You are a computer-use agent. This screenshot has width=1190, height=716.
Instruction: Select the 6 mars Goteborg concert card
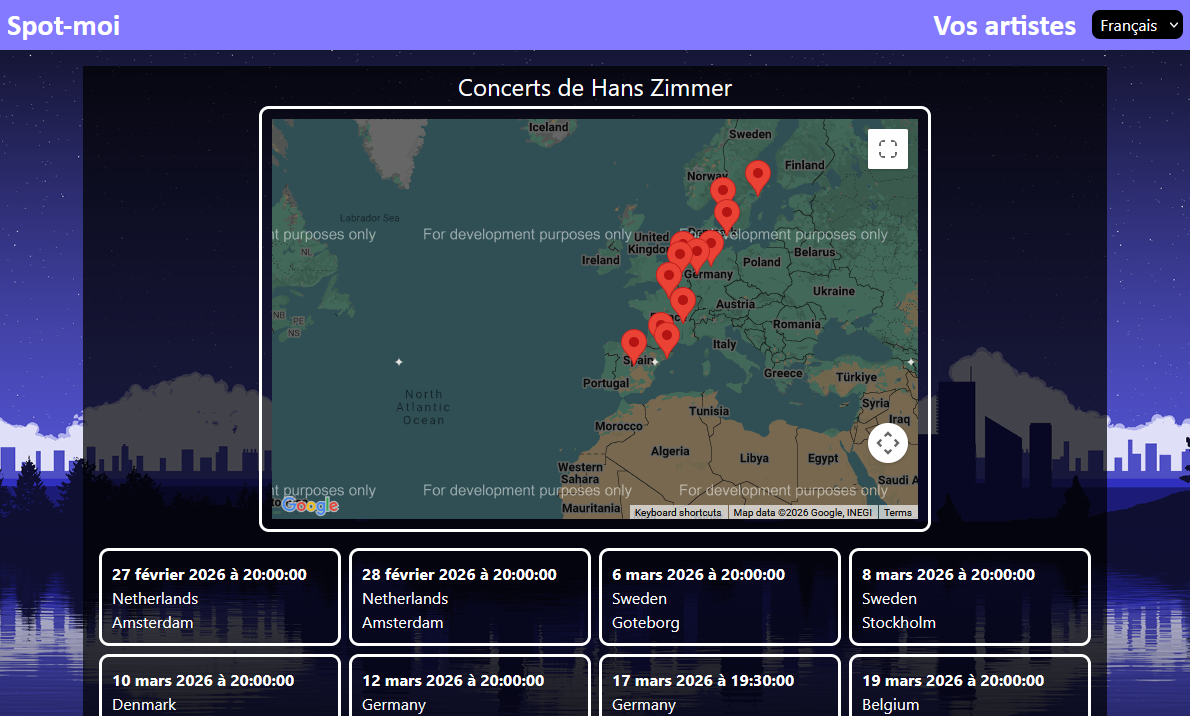click(x=719, y=596)
